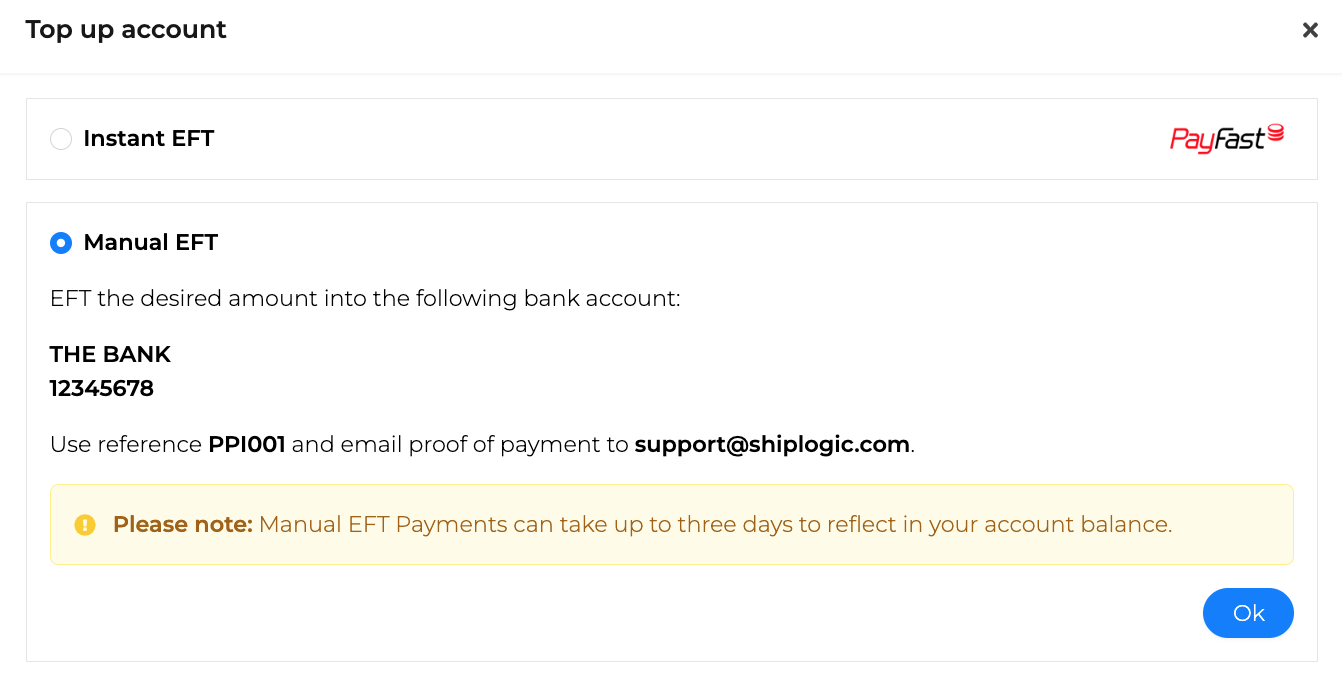Click the PPI001 reference code

[247, 444]
